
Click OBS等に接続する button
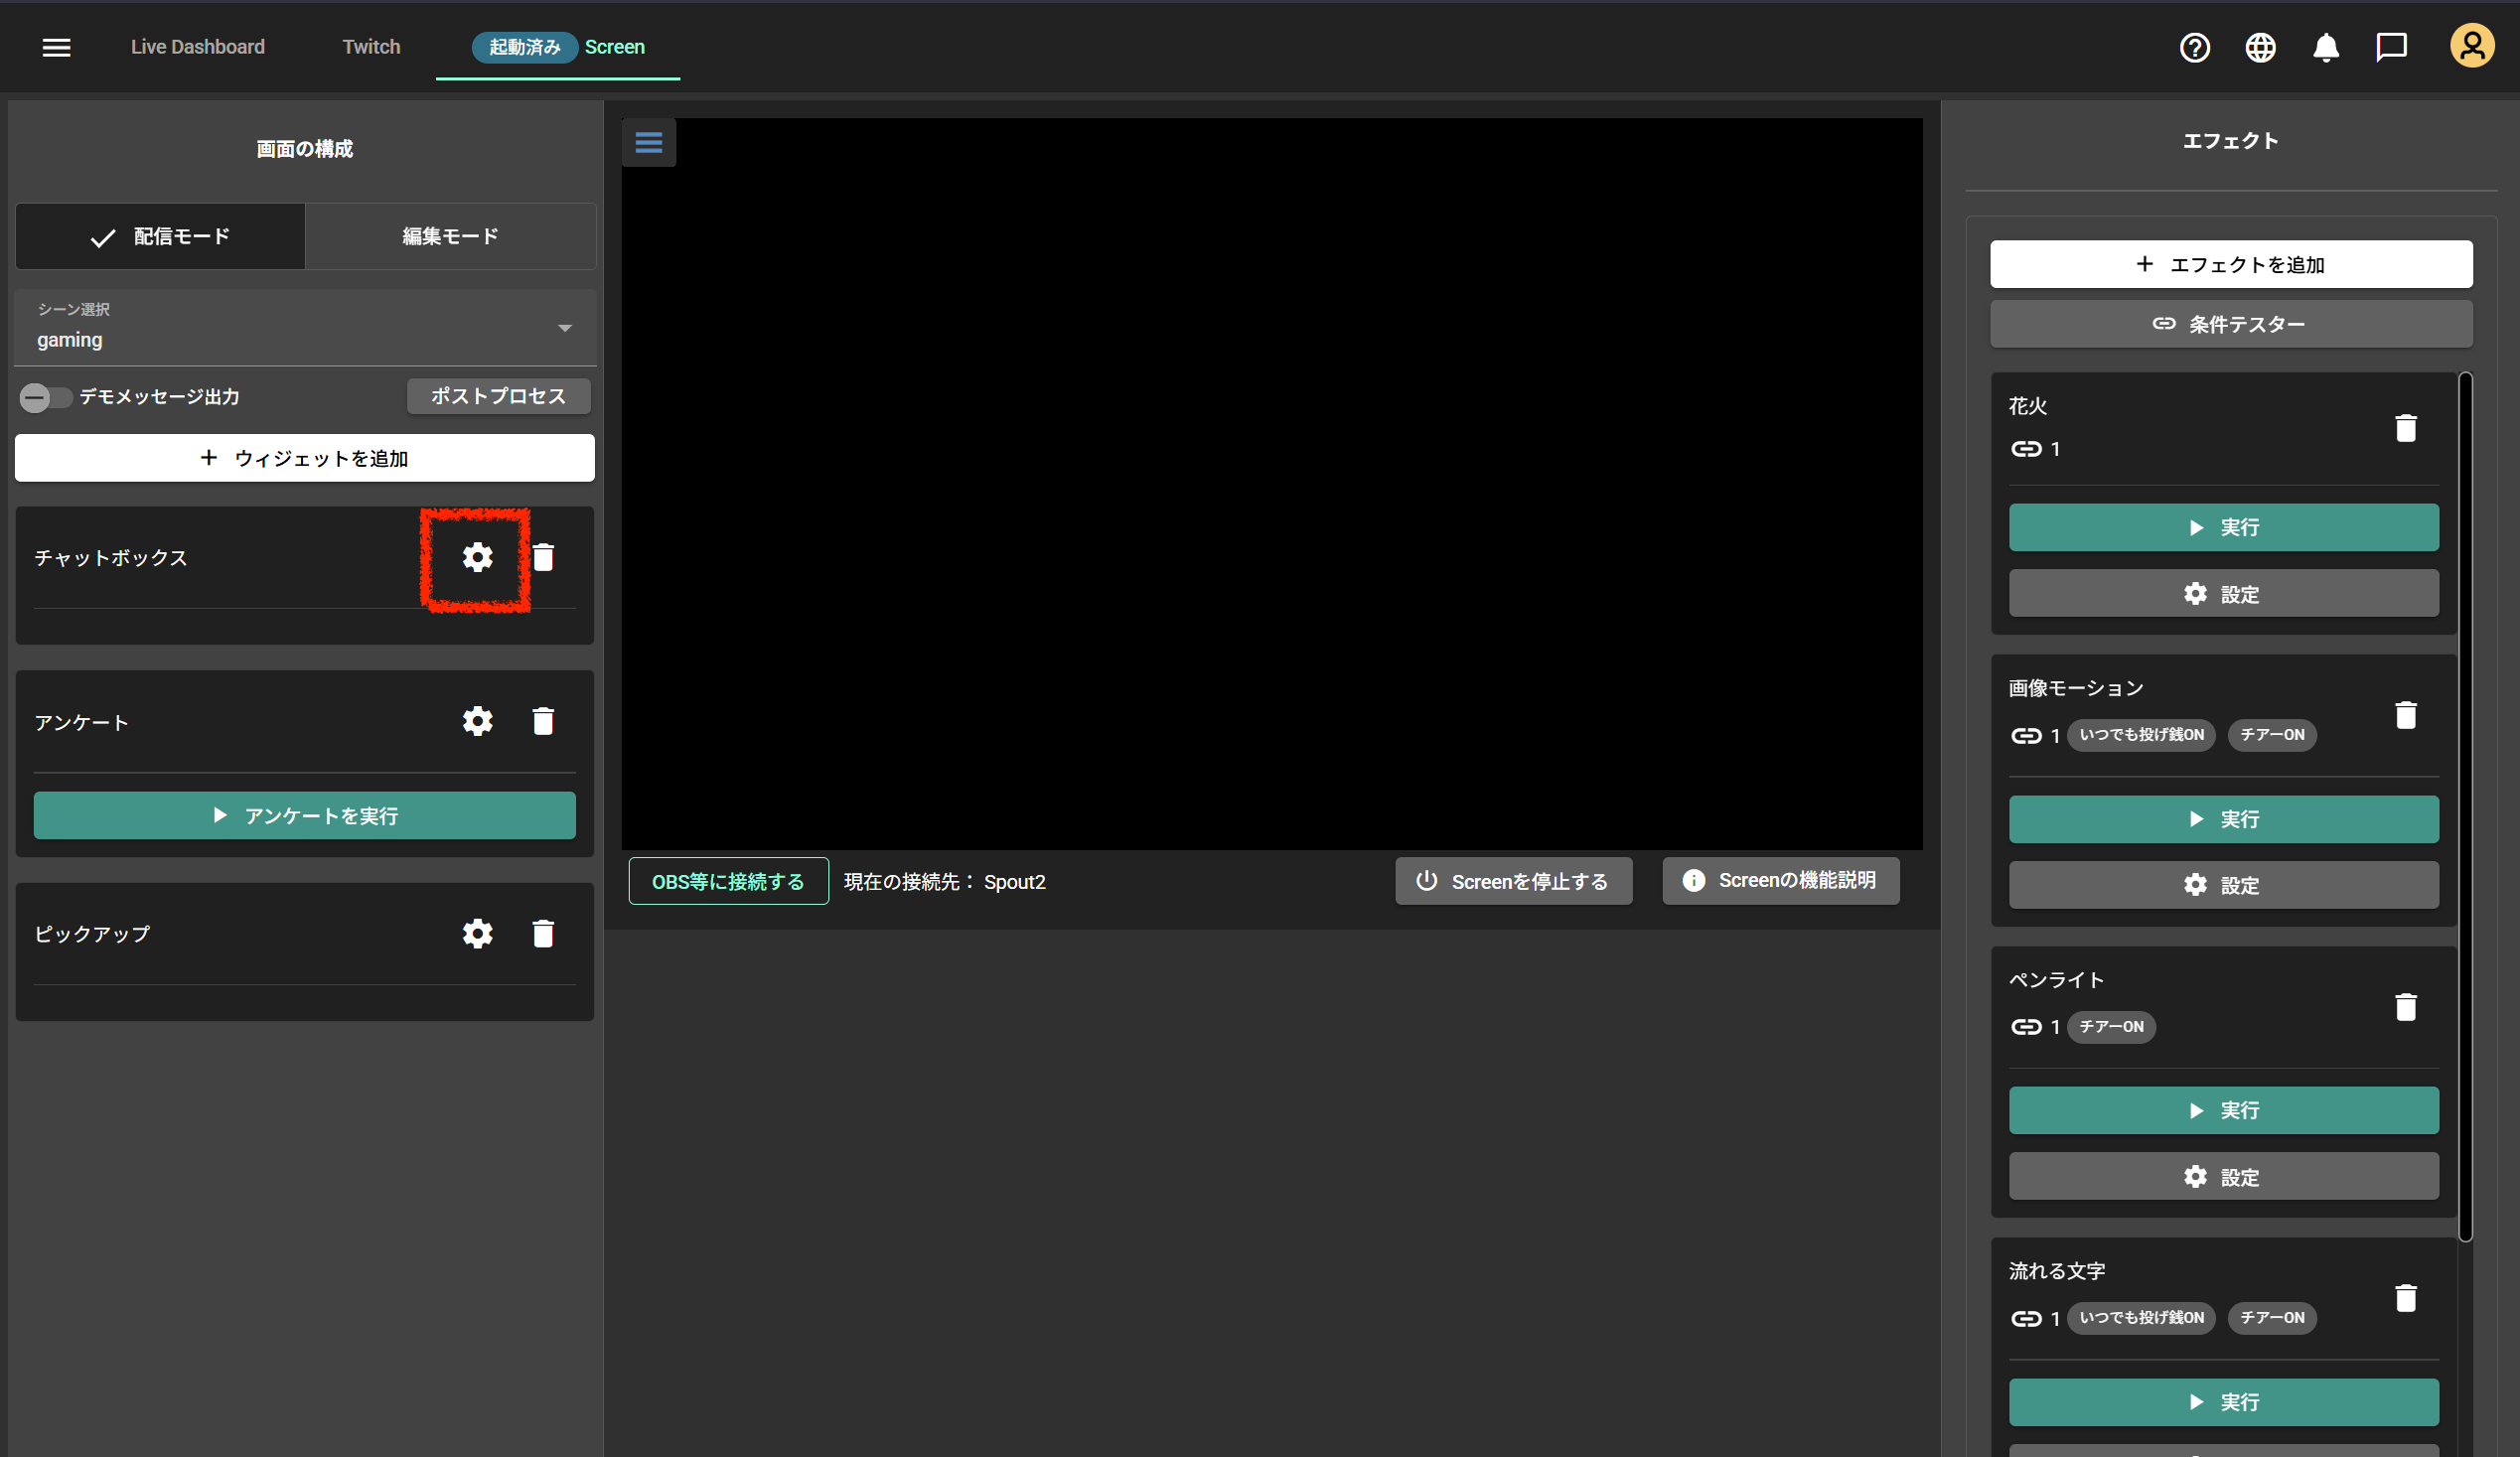tap(728, 881)
